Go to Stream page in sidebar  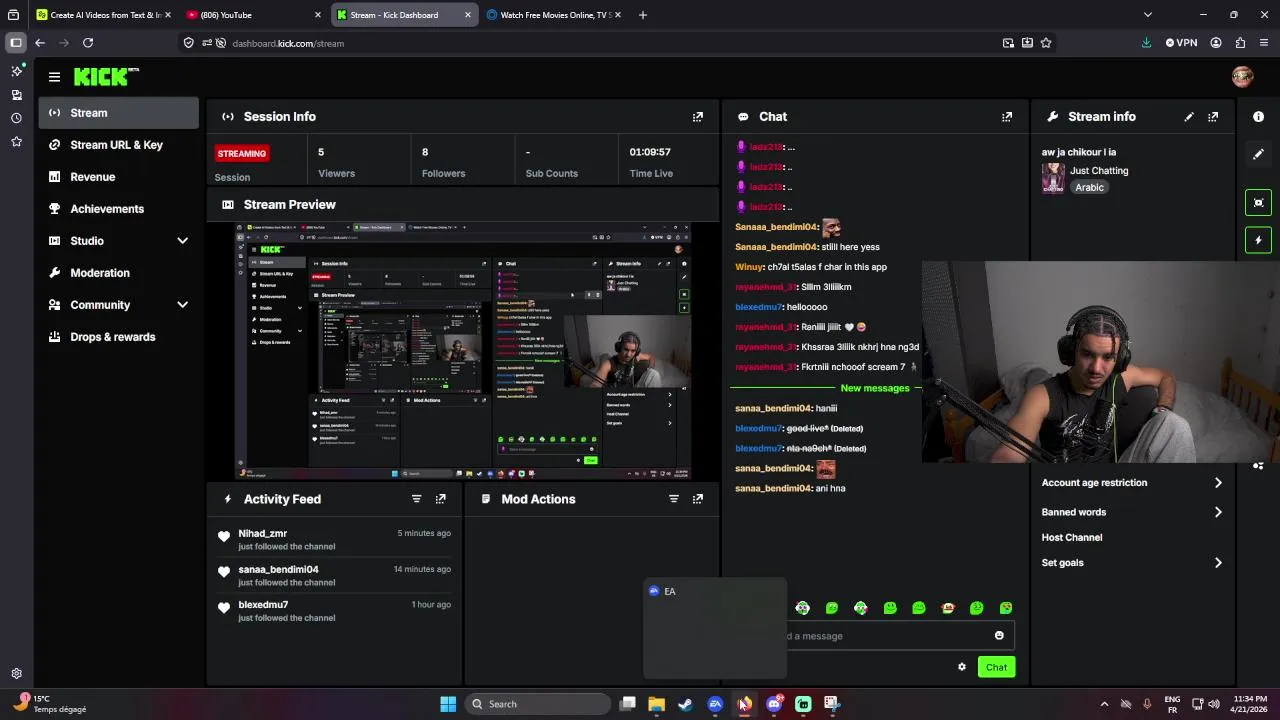(x=119, y=113)
